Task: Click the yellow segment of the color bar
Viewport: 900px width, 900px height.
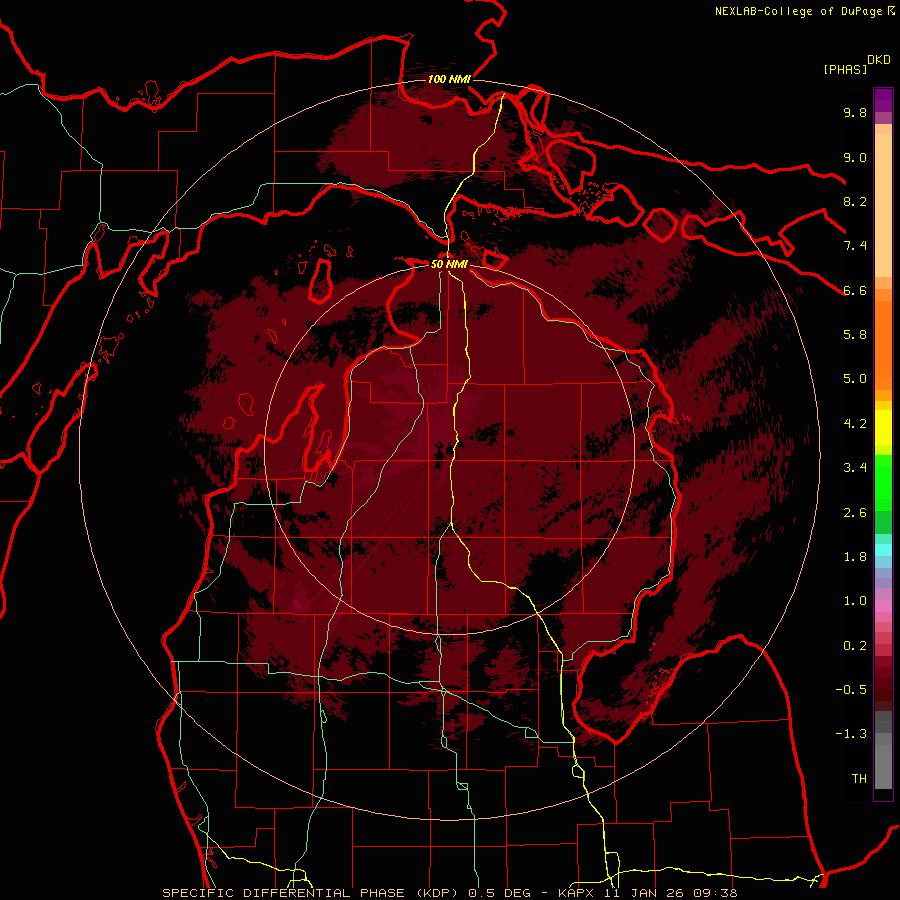Action: pos(883,428)
